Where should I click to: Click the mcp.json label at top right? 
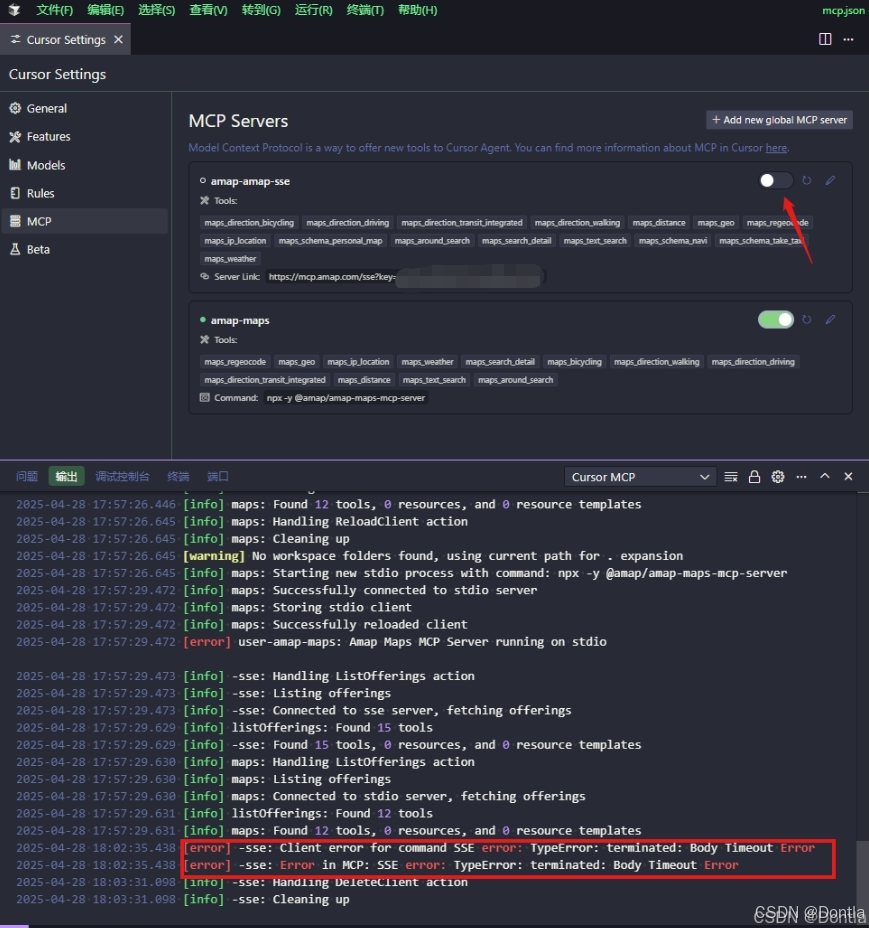pyautogui.click(x=843, y=10)
